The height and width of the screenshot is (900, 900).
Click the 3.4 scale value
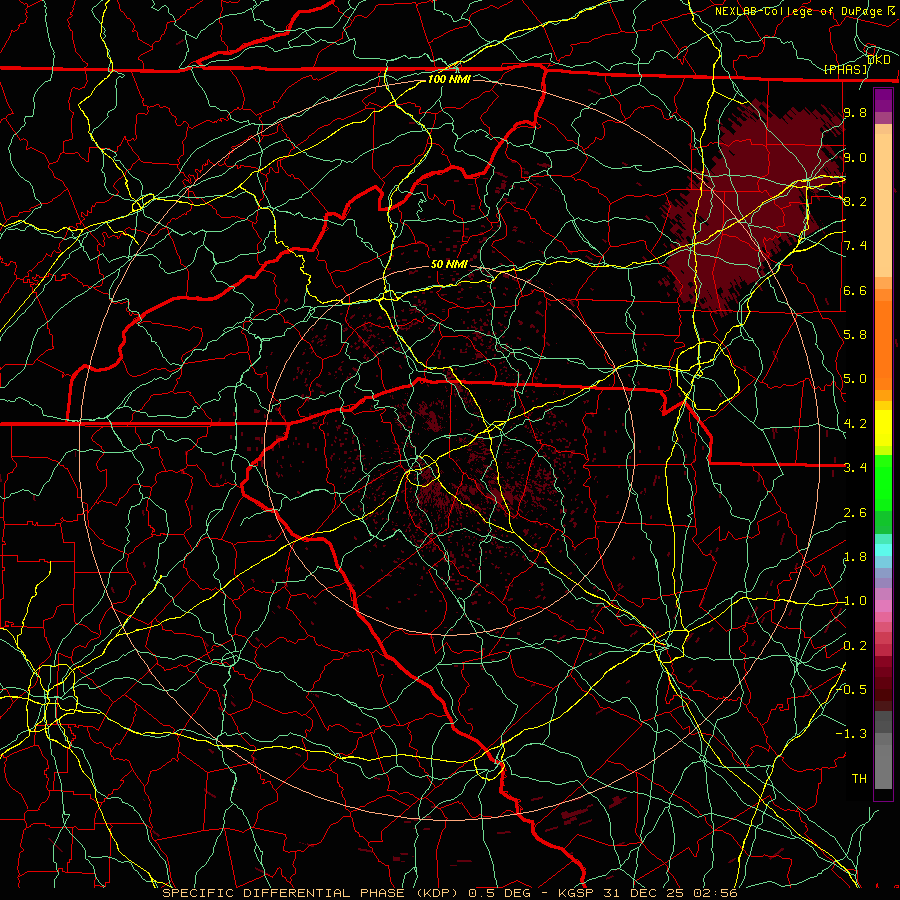[x=855, y=468]
